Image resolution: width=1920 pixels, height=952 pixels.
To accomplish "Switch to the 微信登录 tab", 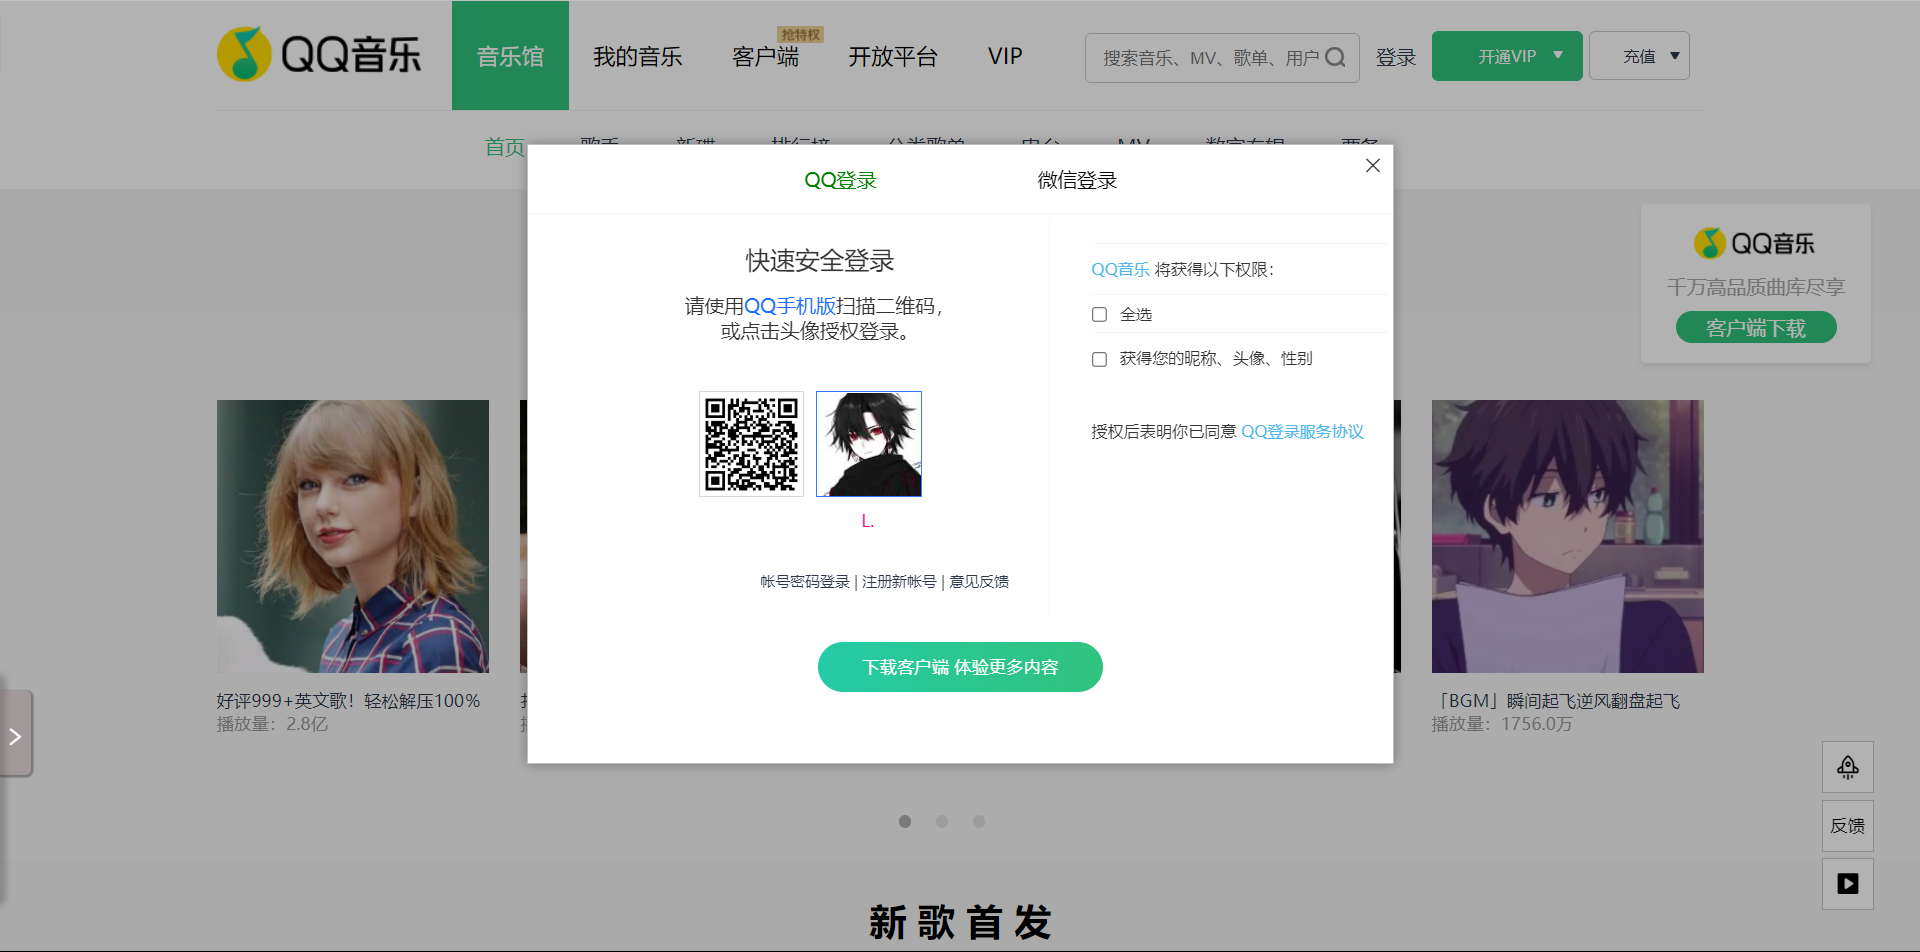I will [x=1077, y=180].
